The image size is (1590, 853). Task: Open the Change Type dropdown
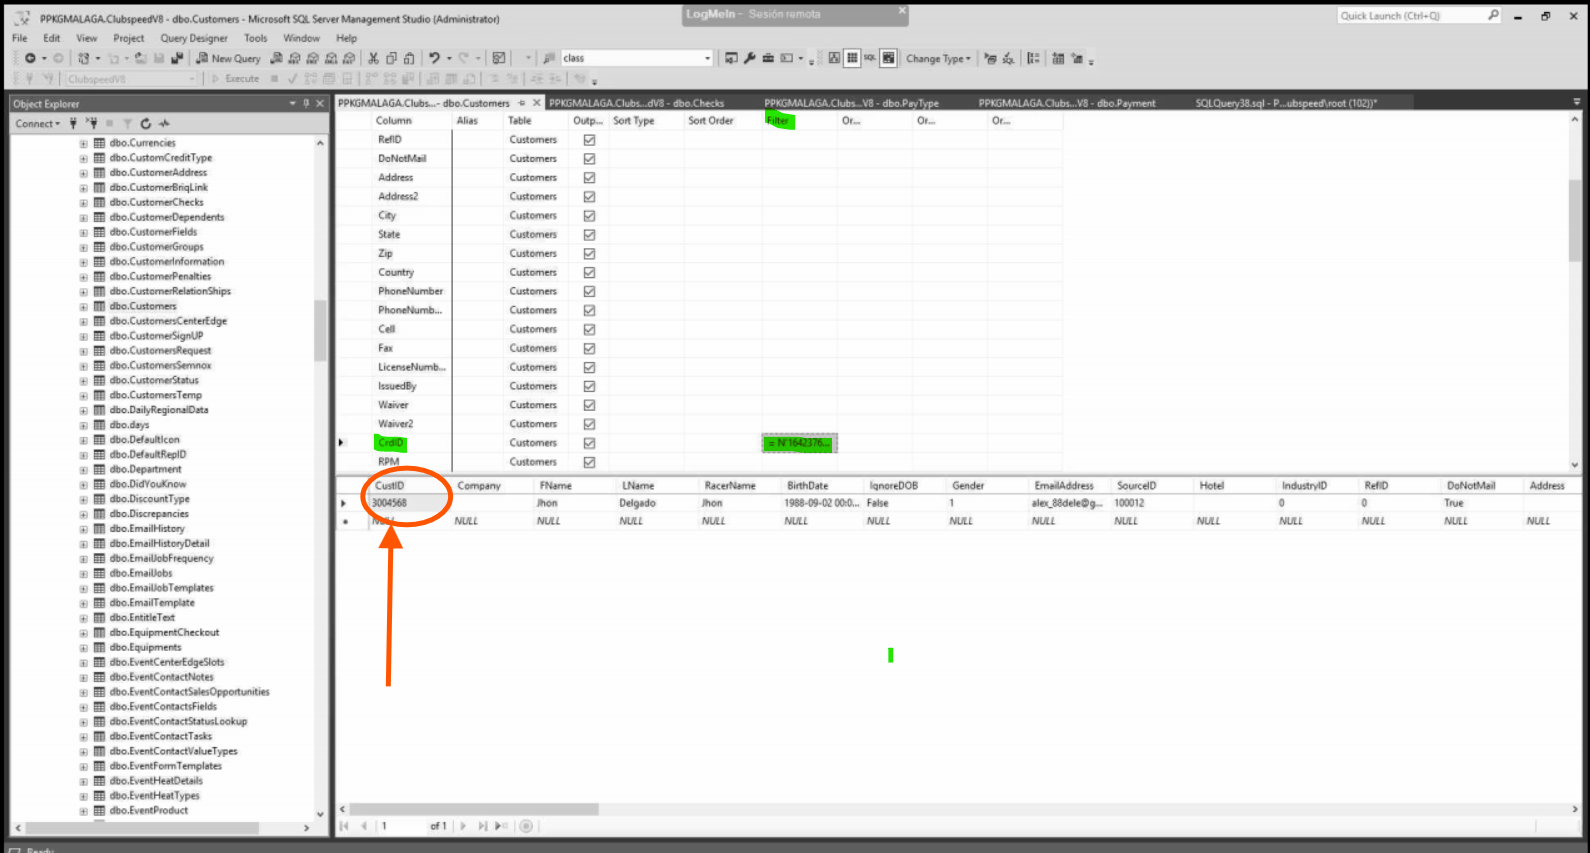pyautogui.click(x=938, y=59)
